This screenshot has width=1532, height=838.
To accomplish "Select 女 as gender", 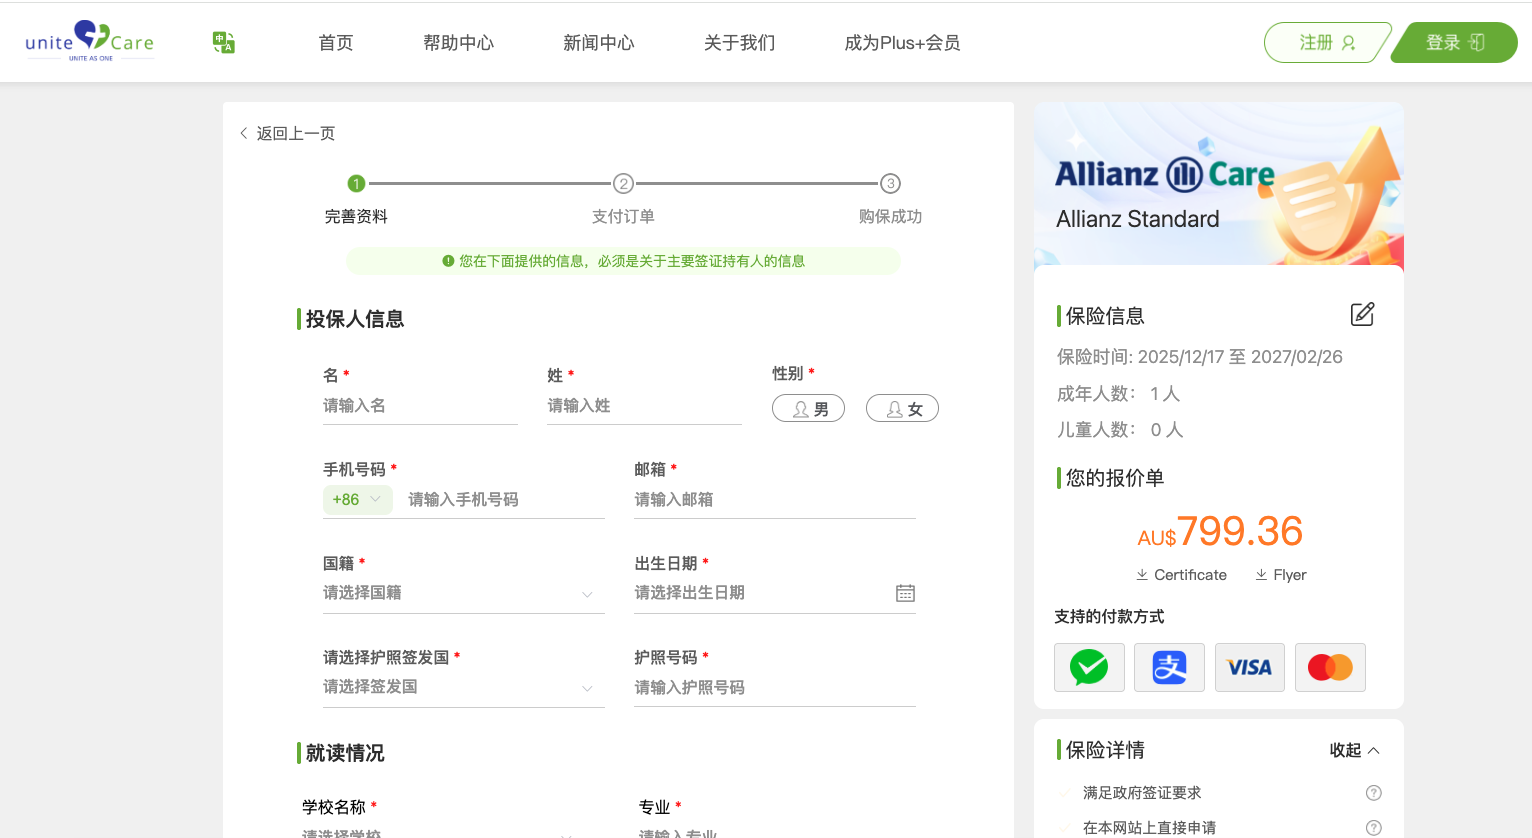I will coord(901,408).
